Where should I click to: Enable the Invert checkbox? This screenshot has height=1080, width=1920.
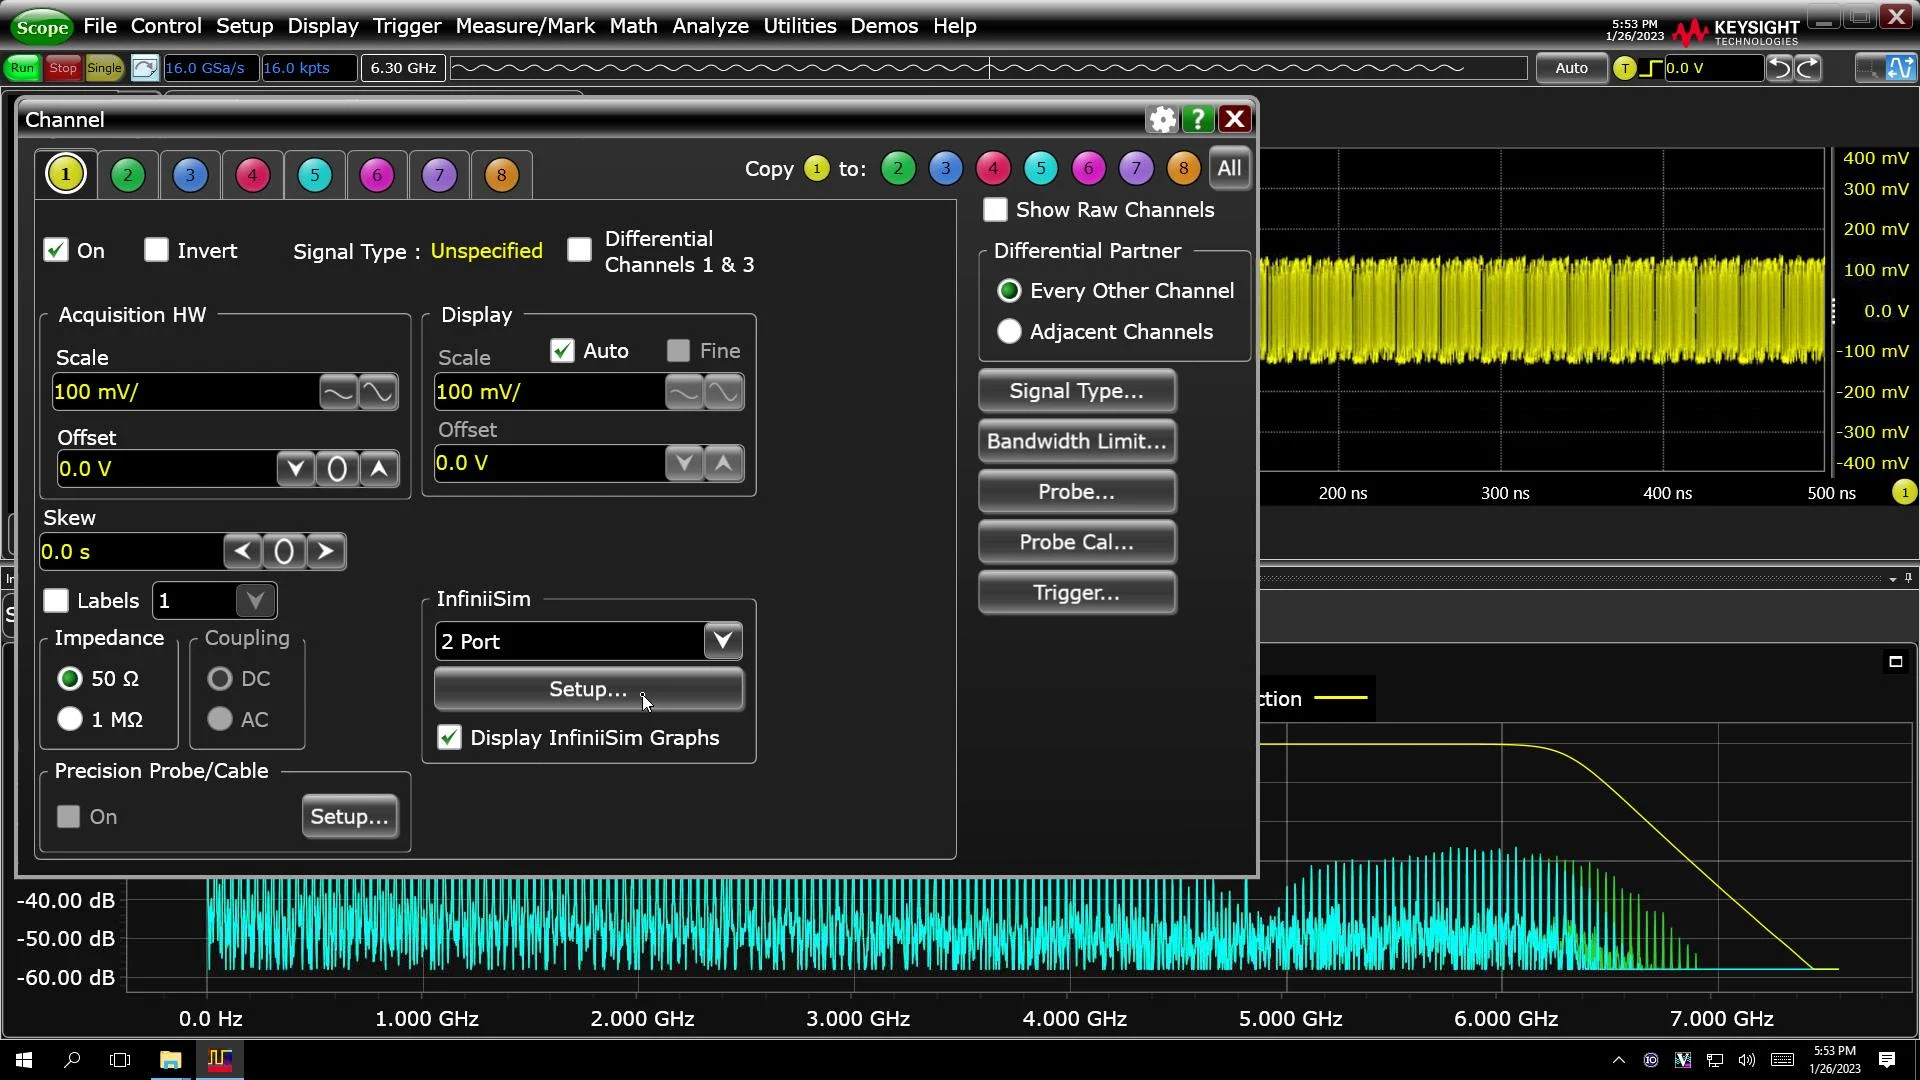[156, 250]
